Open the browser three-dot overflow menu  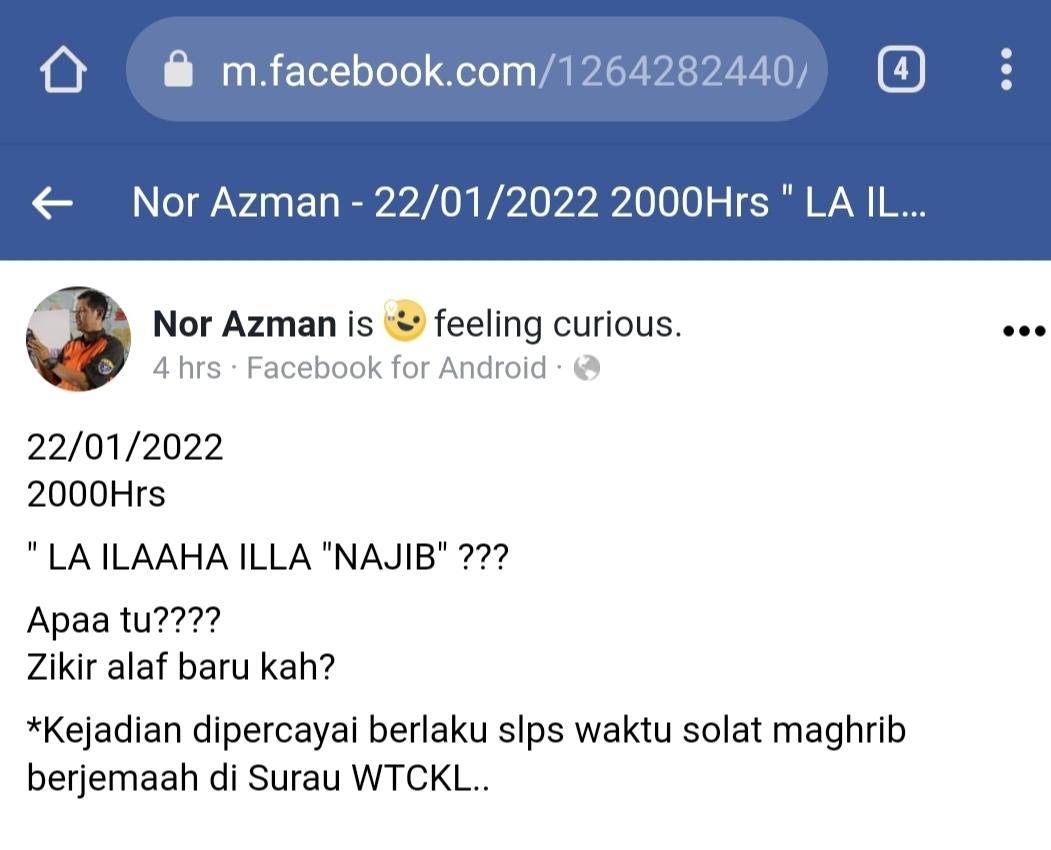tap(1005, 69)
